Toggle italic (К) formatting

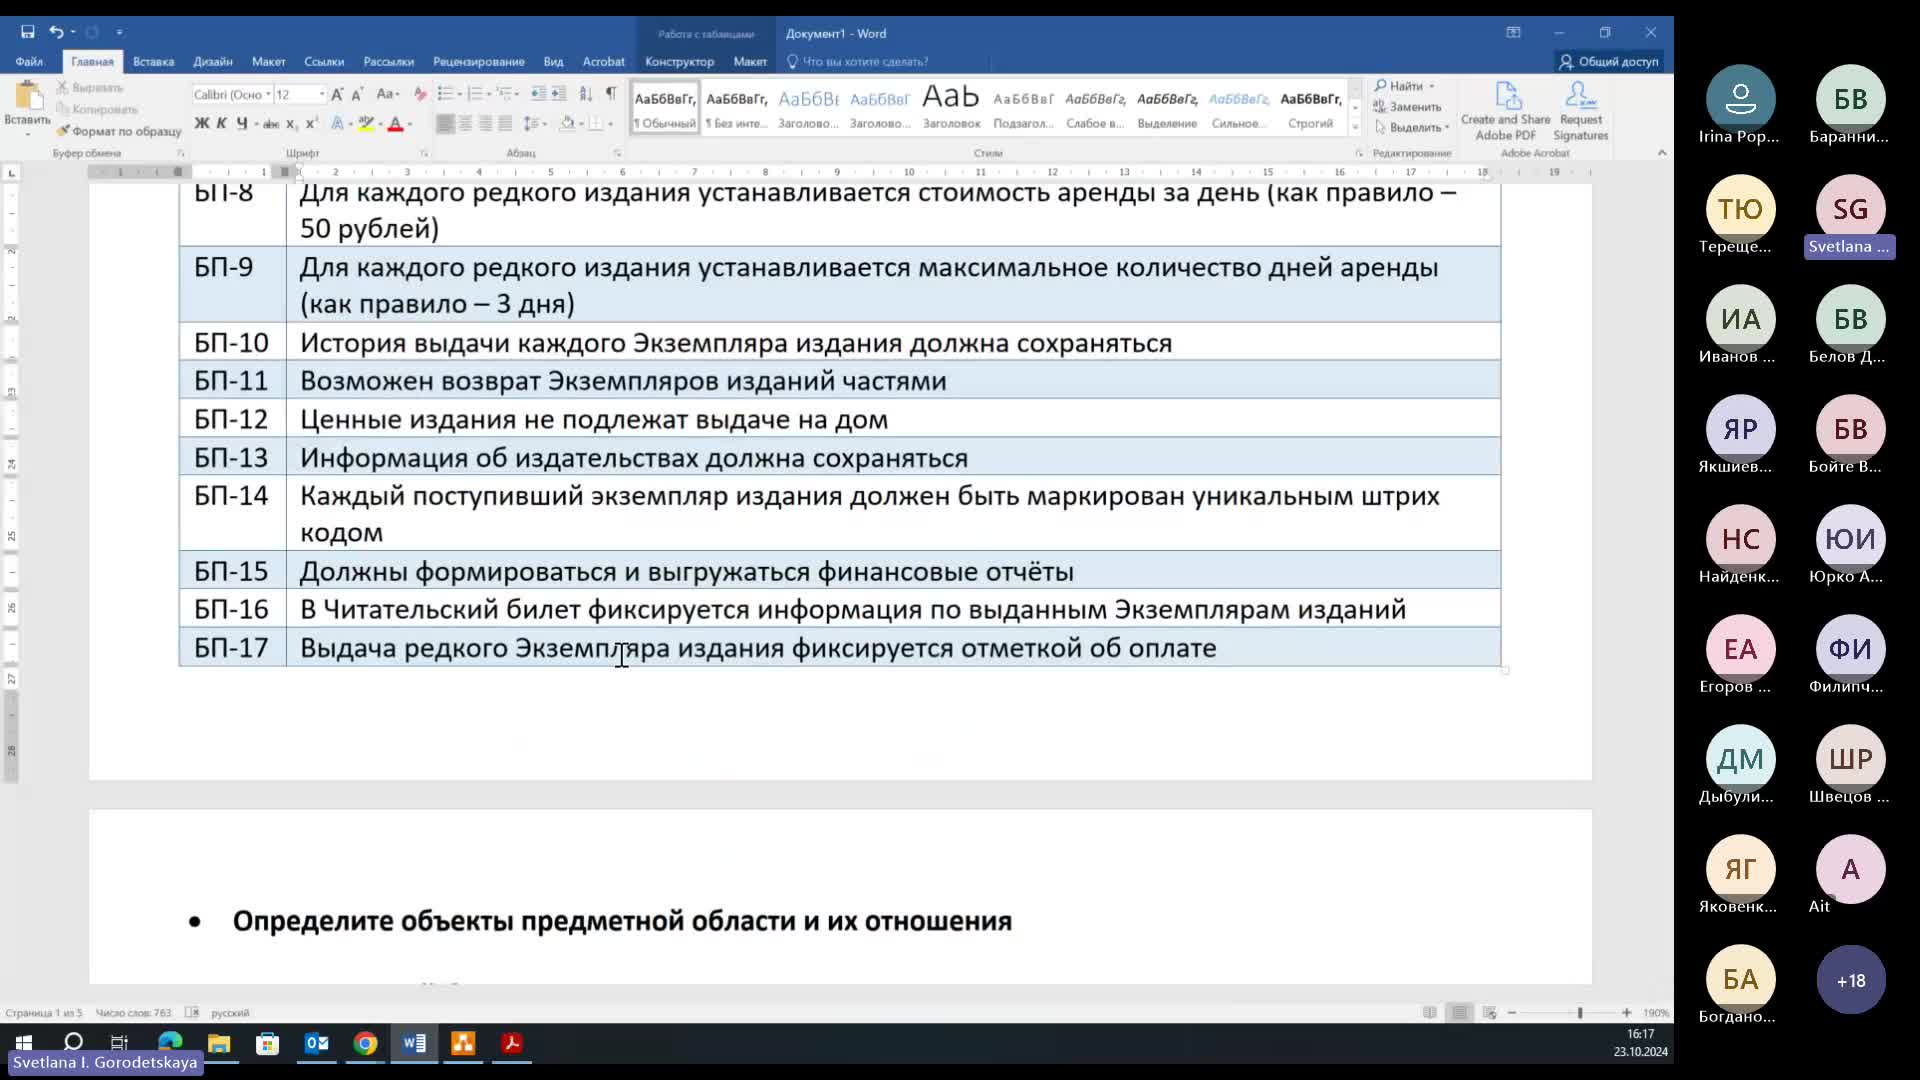click(x=222, y=123)
